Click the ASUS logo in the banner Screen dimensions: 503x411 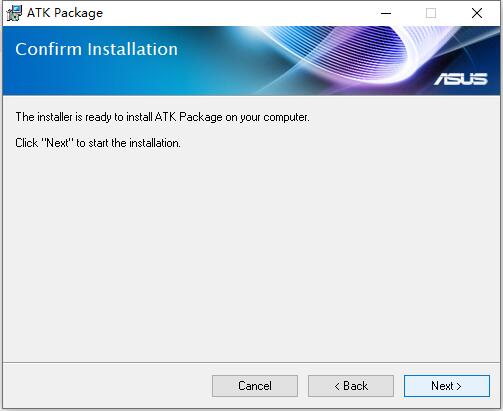461,79
